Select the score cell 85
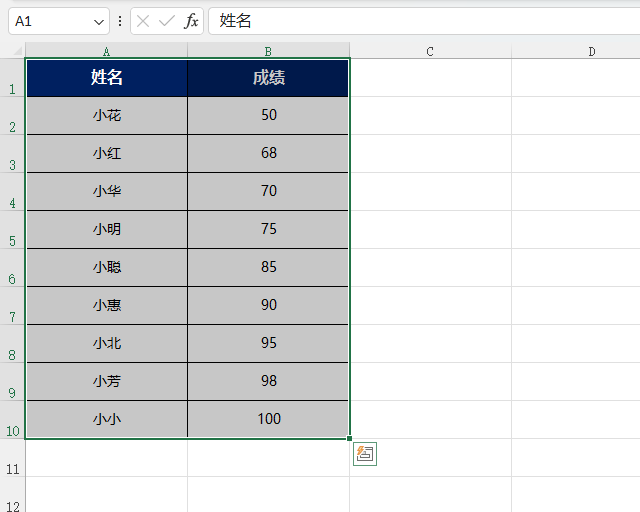Viewport: 640px width, 512px height. [268, 267]
